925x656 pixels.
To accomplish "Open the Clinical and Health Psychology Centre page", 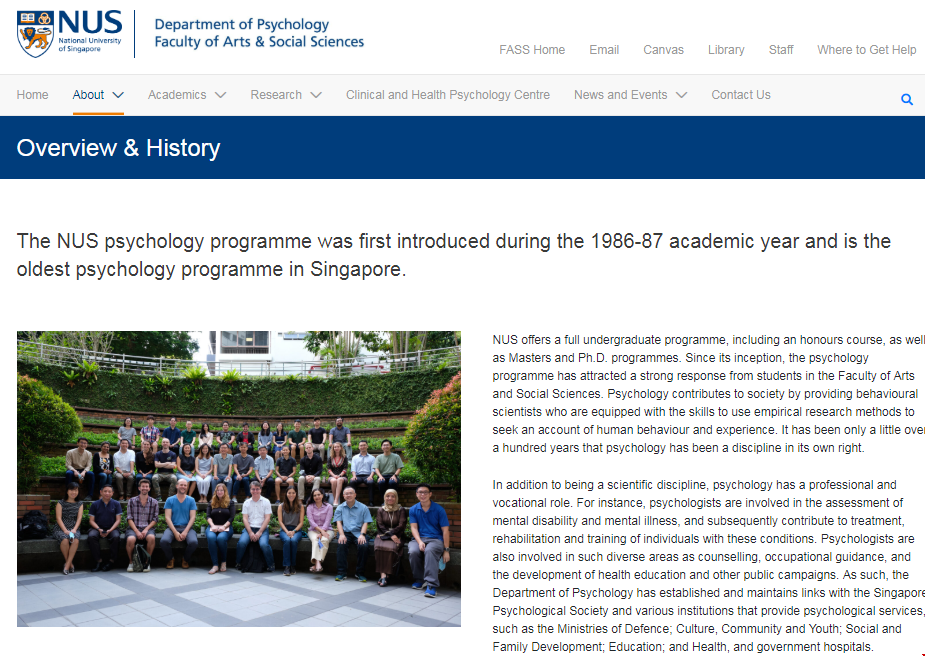I will [x=447, y=94].
